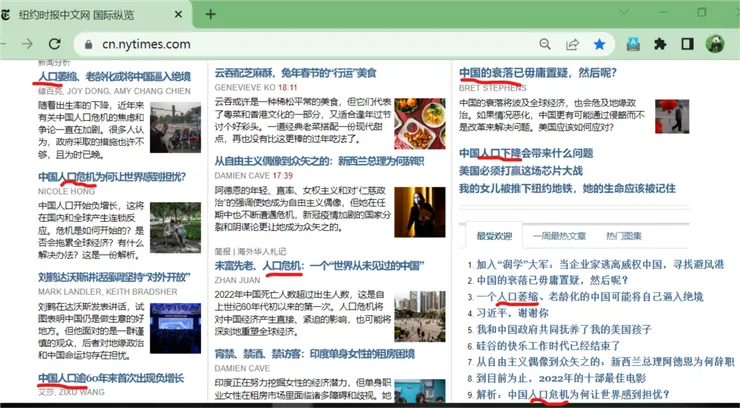Open article 中国人口危机为何让世界感到担忧?
This screenshot has height=408, width=740.
[x=112, y=177]
